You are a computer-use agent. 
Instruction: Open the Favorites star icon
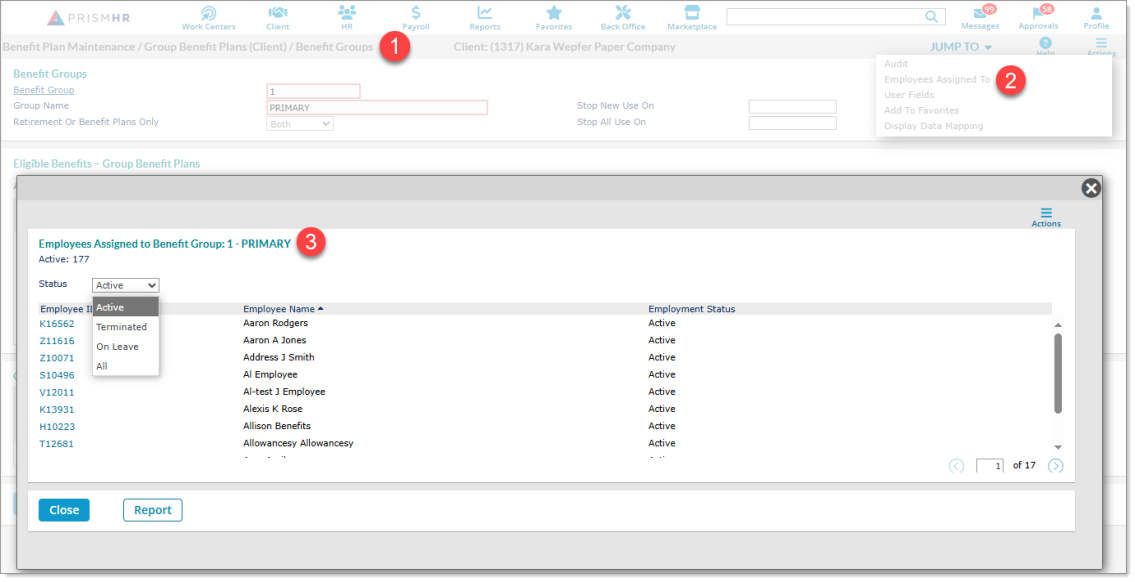(554, 14)
